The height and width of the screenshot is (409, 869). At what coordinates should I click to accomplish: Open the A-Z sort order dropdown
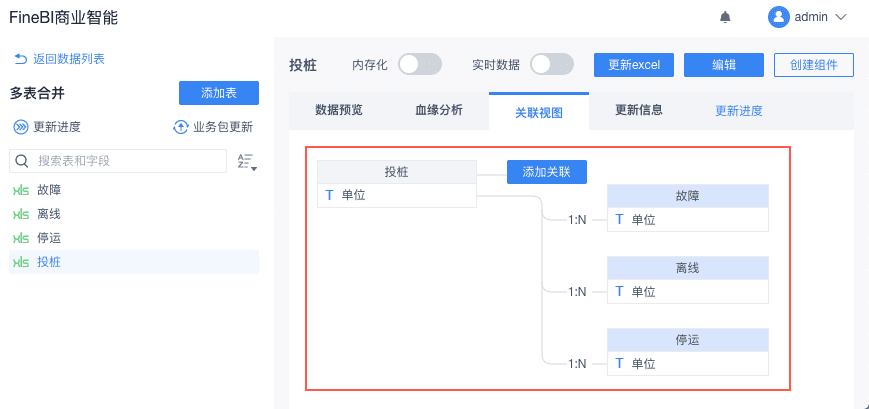(x=247, y=161)
